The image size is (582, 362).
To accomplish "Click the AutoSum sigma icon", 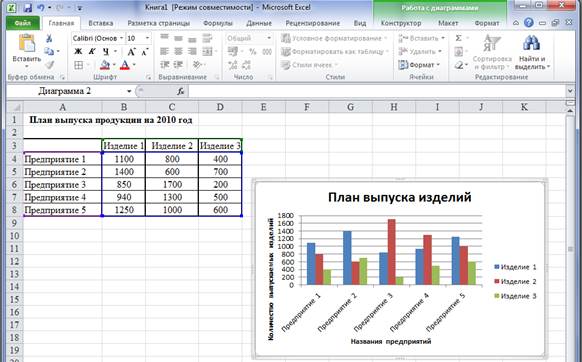I will point(459,38).
